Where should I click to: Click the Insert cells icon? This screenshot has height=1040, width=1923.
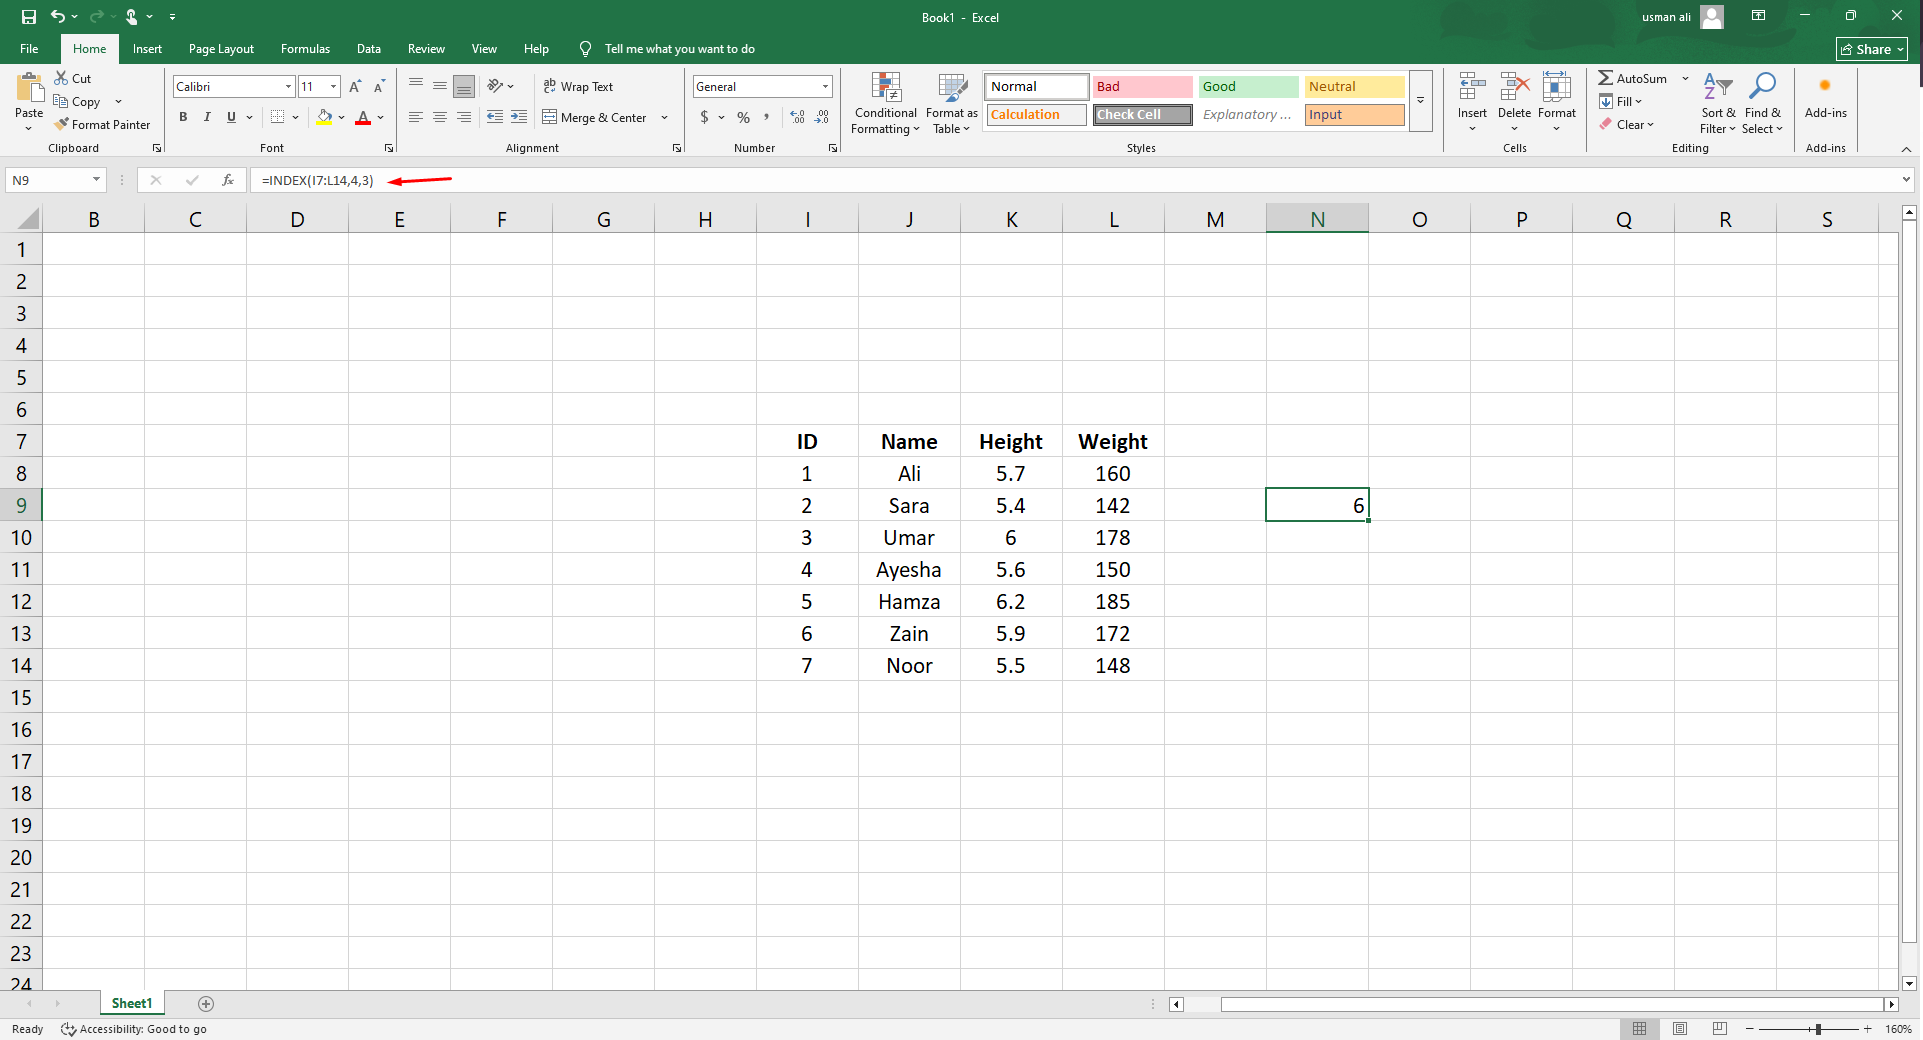1471,87
